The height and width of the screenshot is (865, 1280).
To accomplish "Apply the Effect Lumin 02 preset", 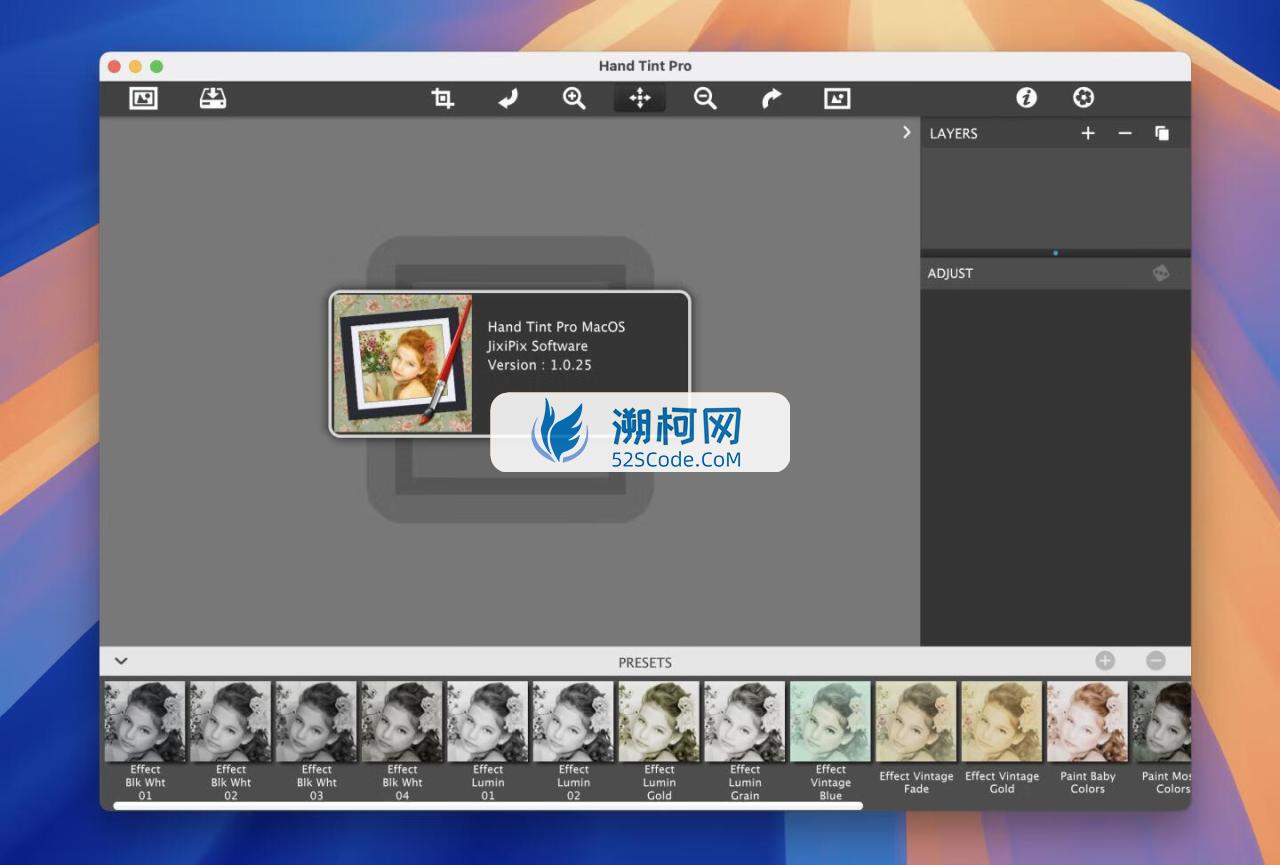I will [573, 741].
